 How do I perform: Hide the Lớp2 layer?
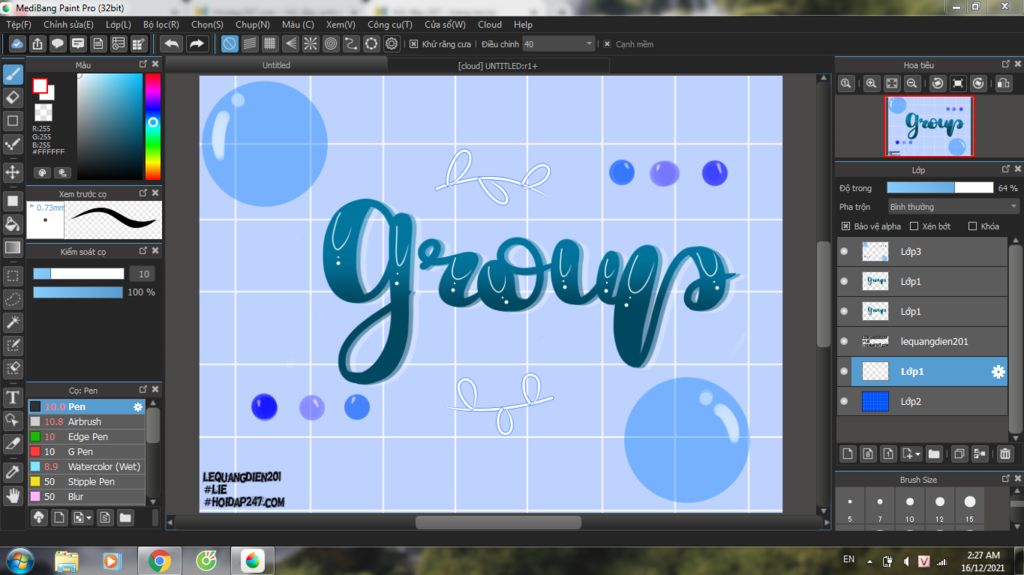pyautogui.click(x=844, y=401)
